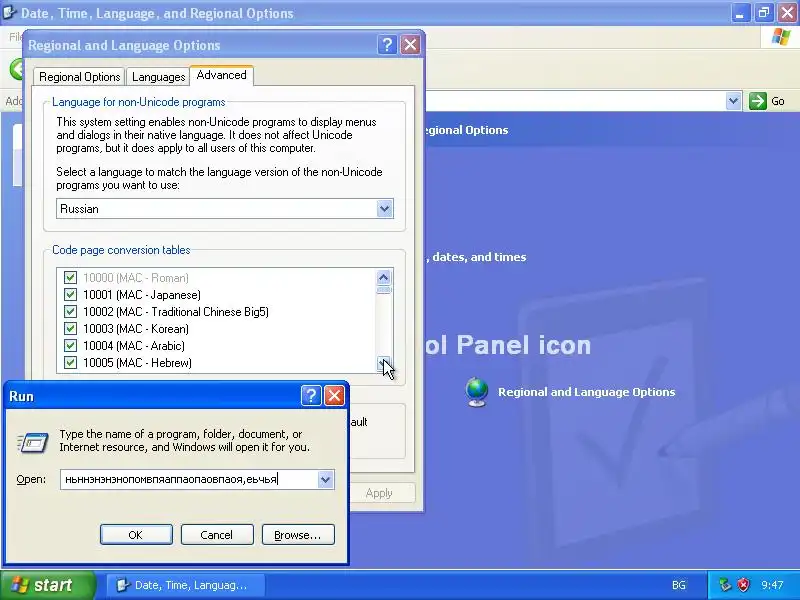Click Browse... in the Run dialog
The height and width of the screenshot is (600, 800).
coord(298,535)
